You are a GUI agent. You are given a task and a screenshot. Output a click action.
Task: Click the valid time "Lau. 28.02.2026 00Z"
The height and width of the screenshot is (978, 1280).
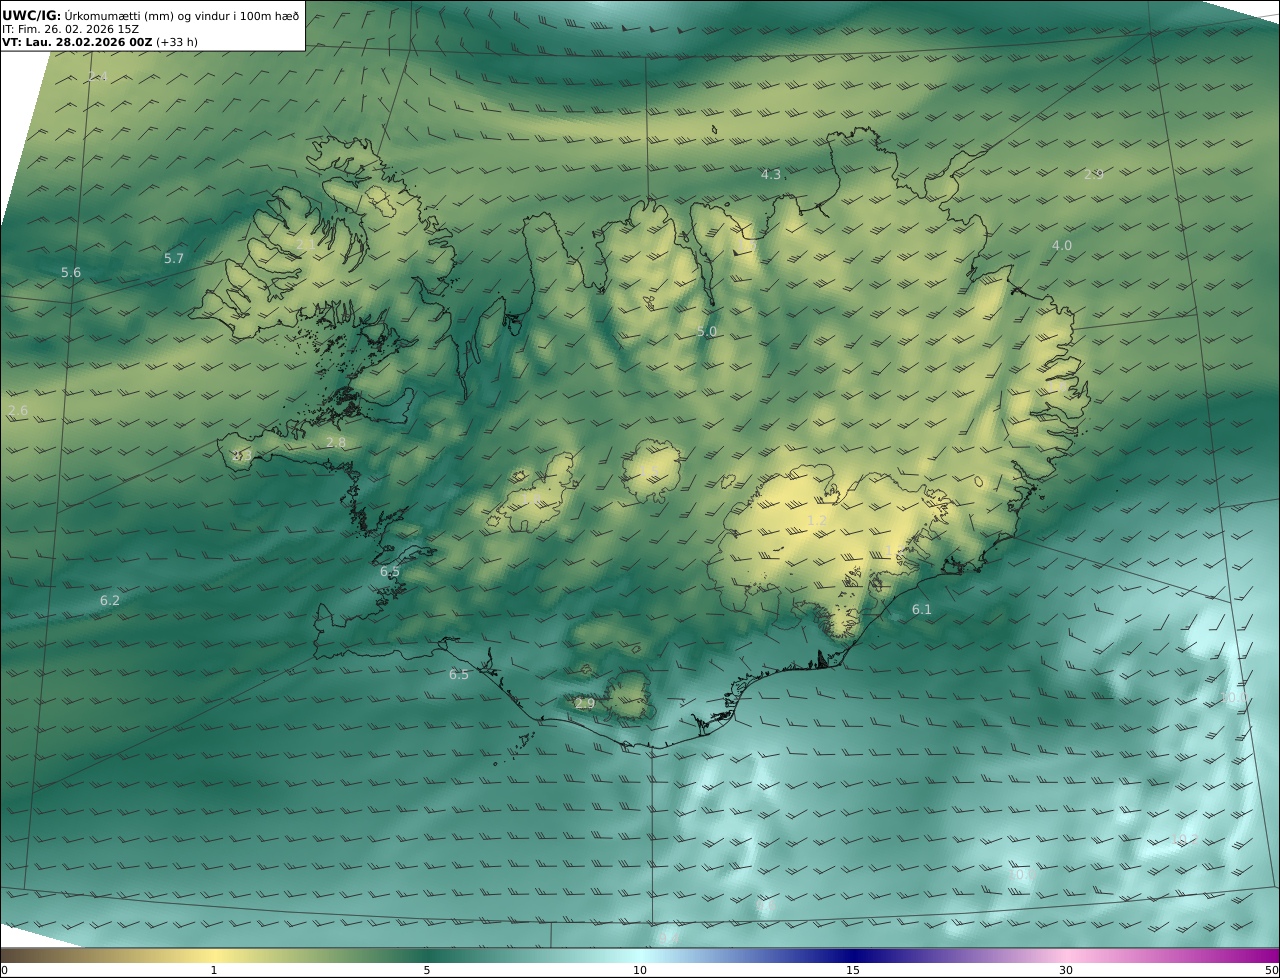click(x=88, y=42)
